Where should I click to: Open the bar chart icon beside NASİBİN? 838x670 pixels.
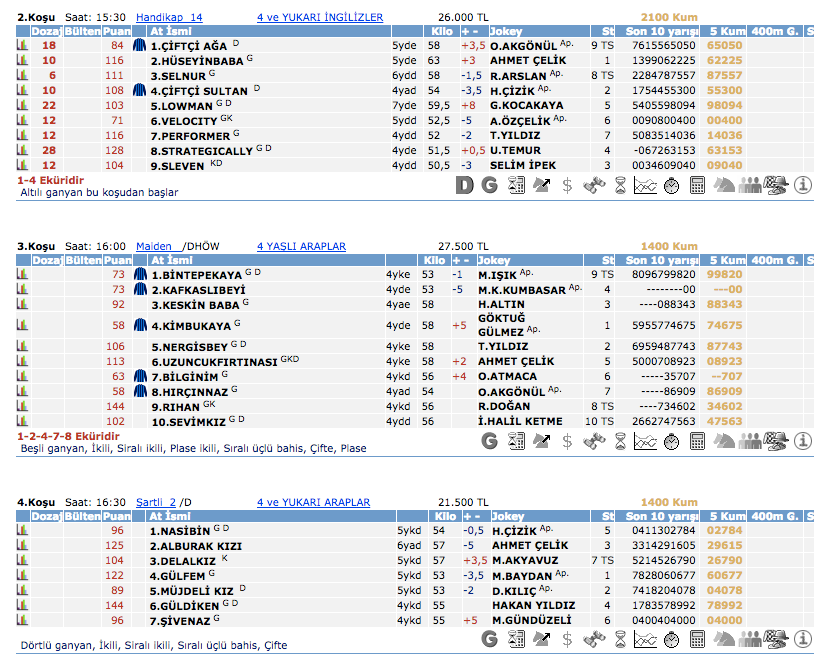click(x=22, y=530)
